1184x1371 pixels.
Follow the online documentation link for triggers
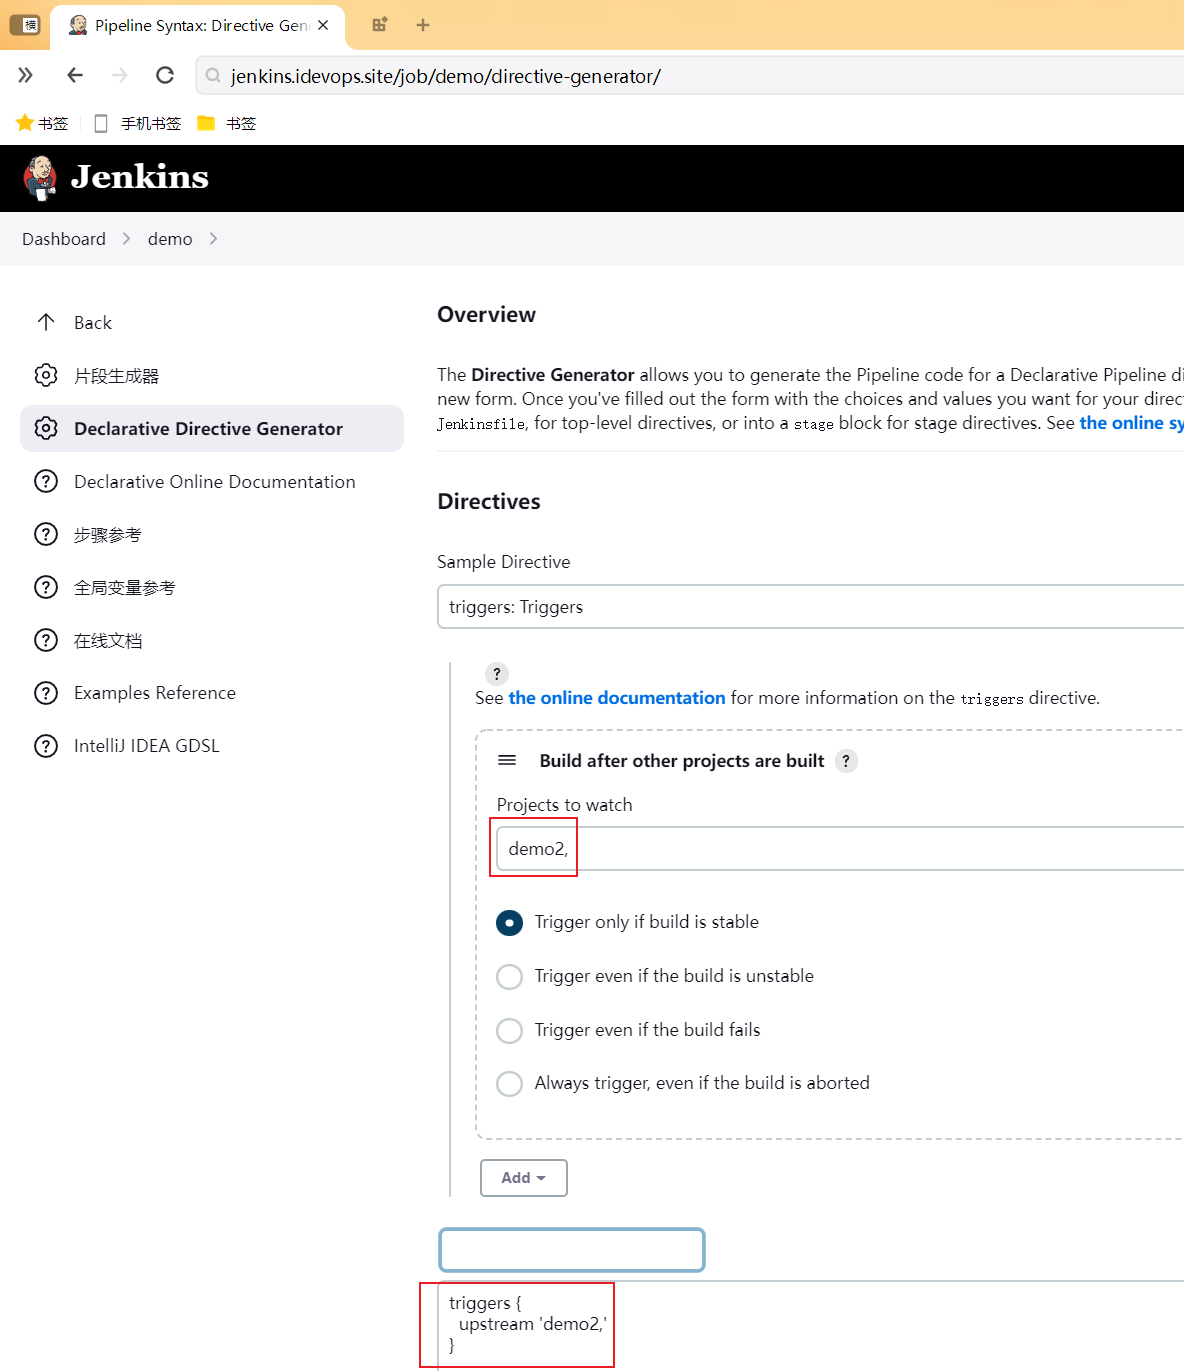pos(617,698)
